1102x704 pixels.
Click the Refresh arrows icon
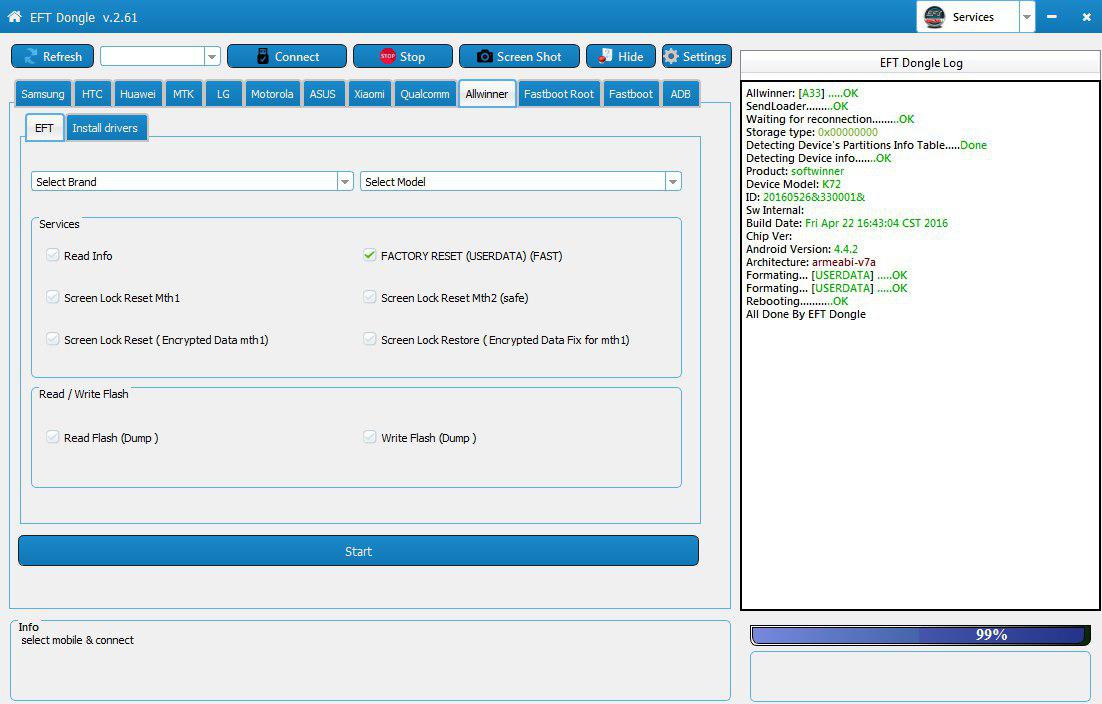coord(31,57)
